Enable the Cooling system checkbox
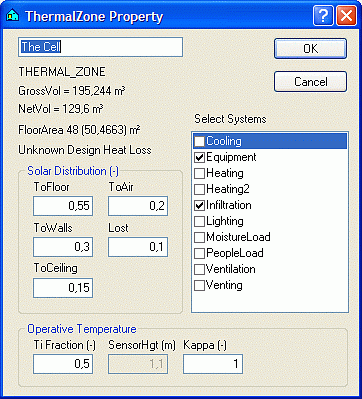 coord(199,141)
